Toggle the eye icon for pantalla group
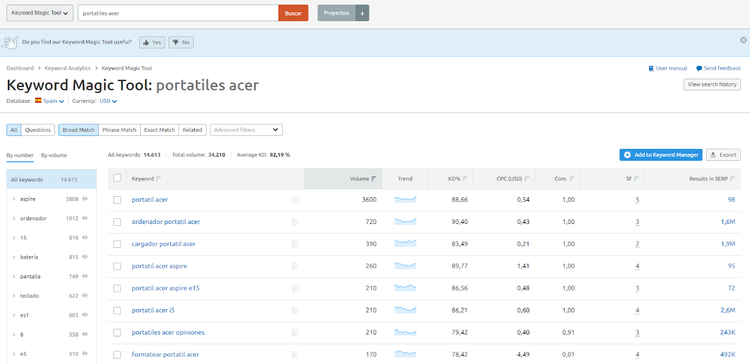The width and height of the screenshot is (750, 364). click(85, 276)
